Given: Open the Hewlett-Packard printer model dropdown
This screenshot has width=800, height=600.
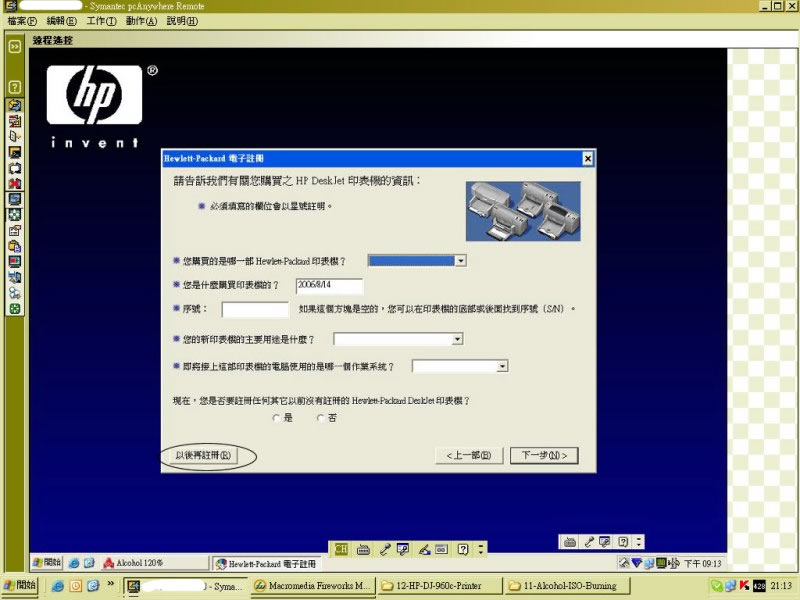Looking at the screenshot, I should (x=460, y=261).
